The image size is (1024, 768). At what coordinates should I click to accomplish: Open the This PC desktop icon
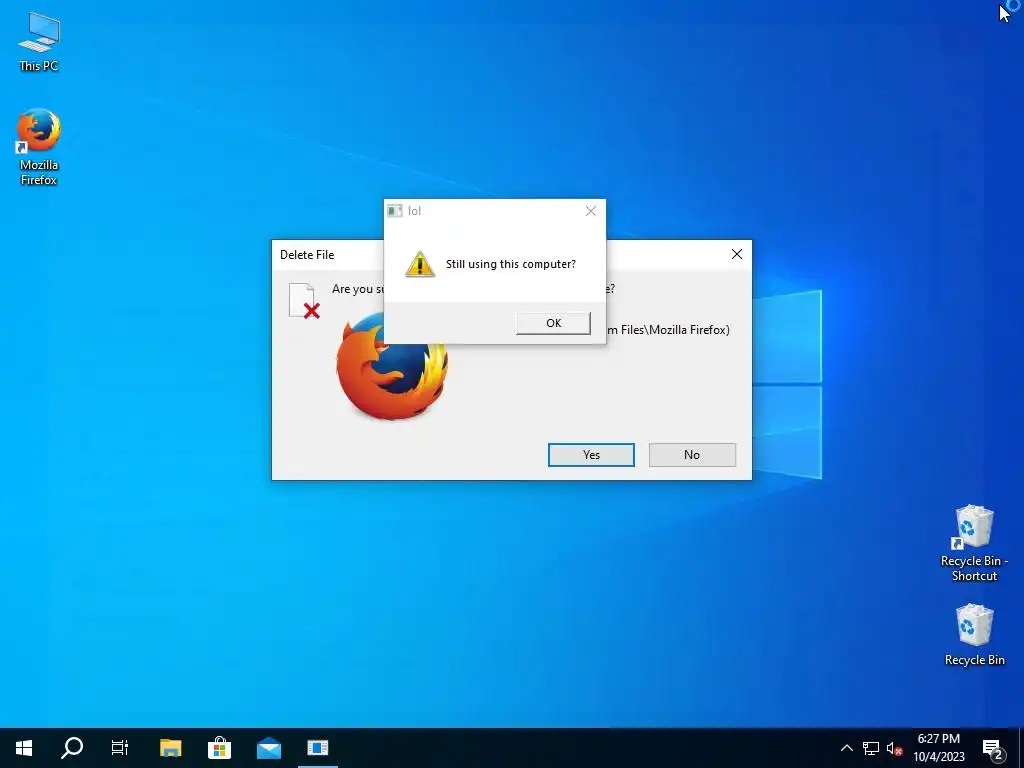pos(39,42)
